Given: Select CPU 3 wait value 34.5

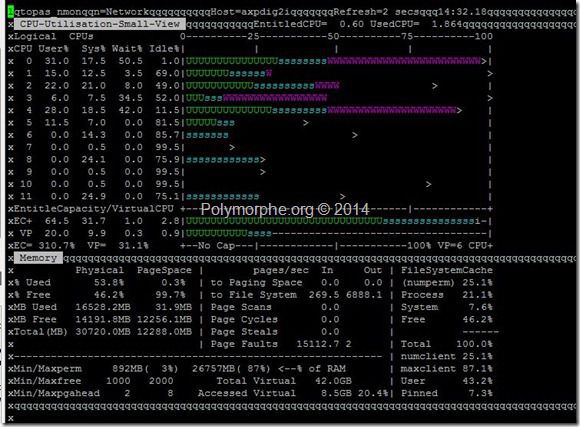Looking at the screenshot, I should point(131,98).
